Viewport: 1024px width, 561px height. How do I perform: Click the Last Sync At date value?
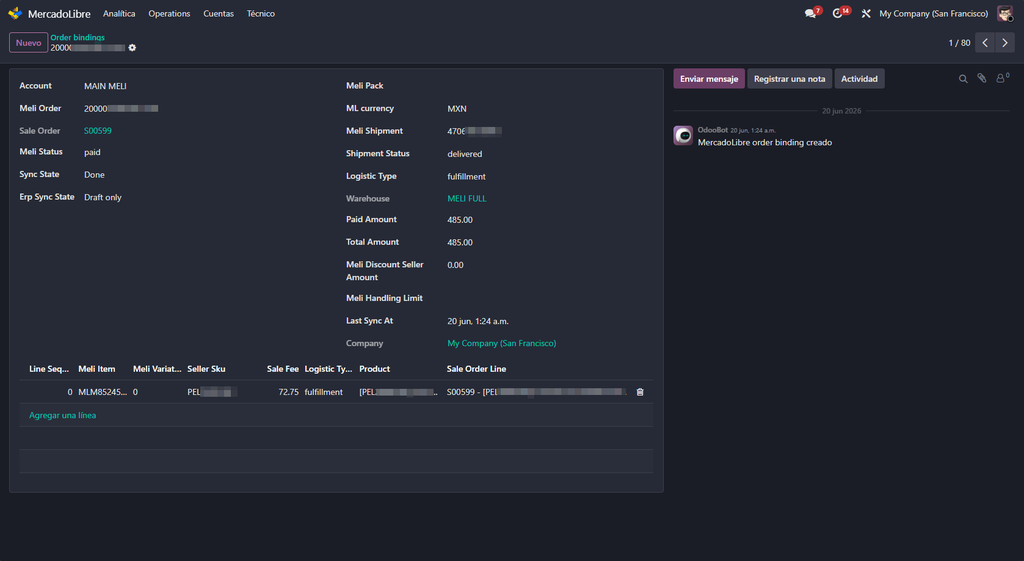(478, 321)
